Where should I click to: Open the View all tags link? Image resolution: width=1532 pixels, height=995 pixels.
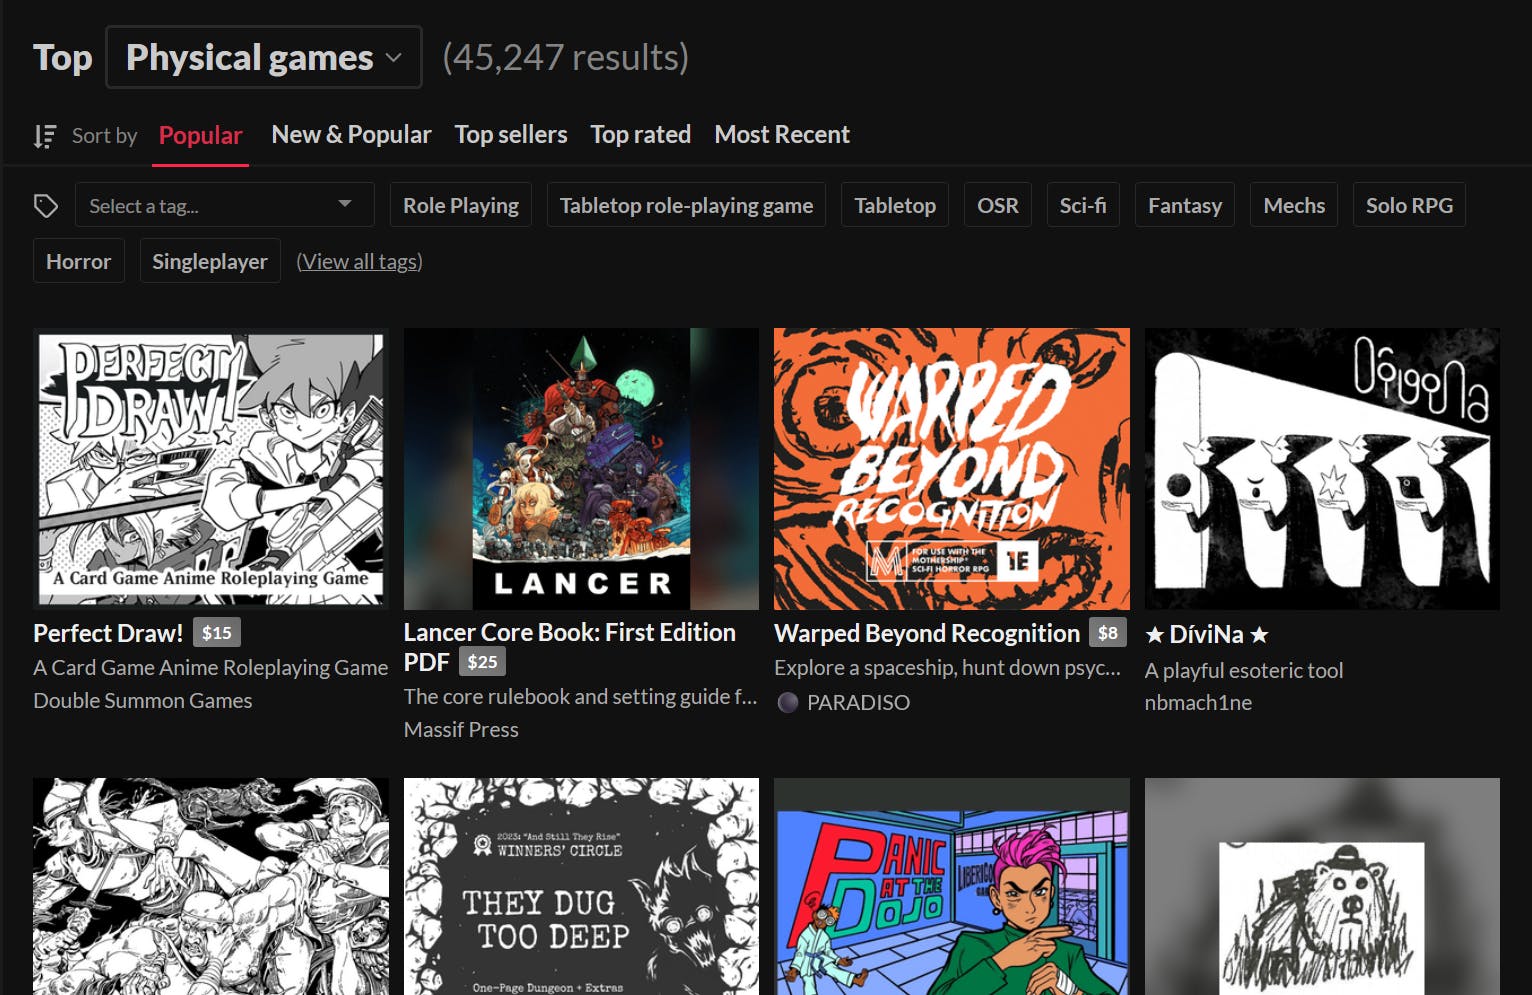359,262
